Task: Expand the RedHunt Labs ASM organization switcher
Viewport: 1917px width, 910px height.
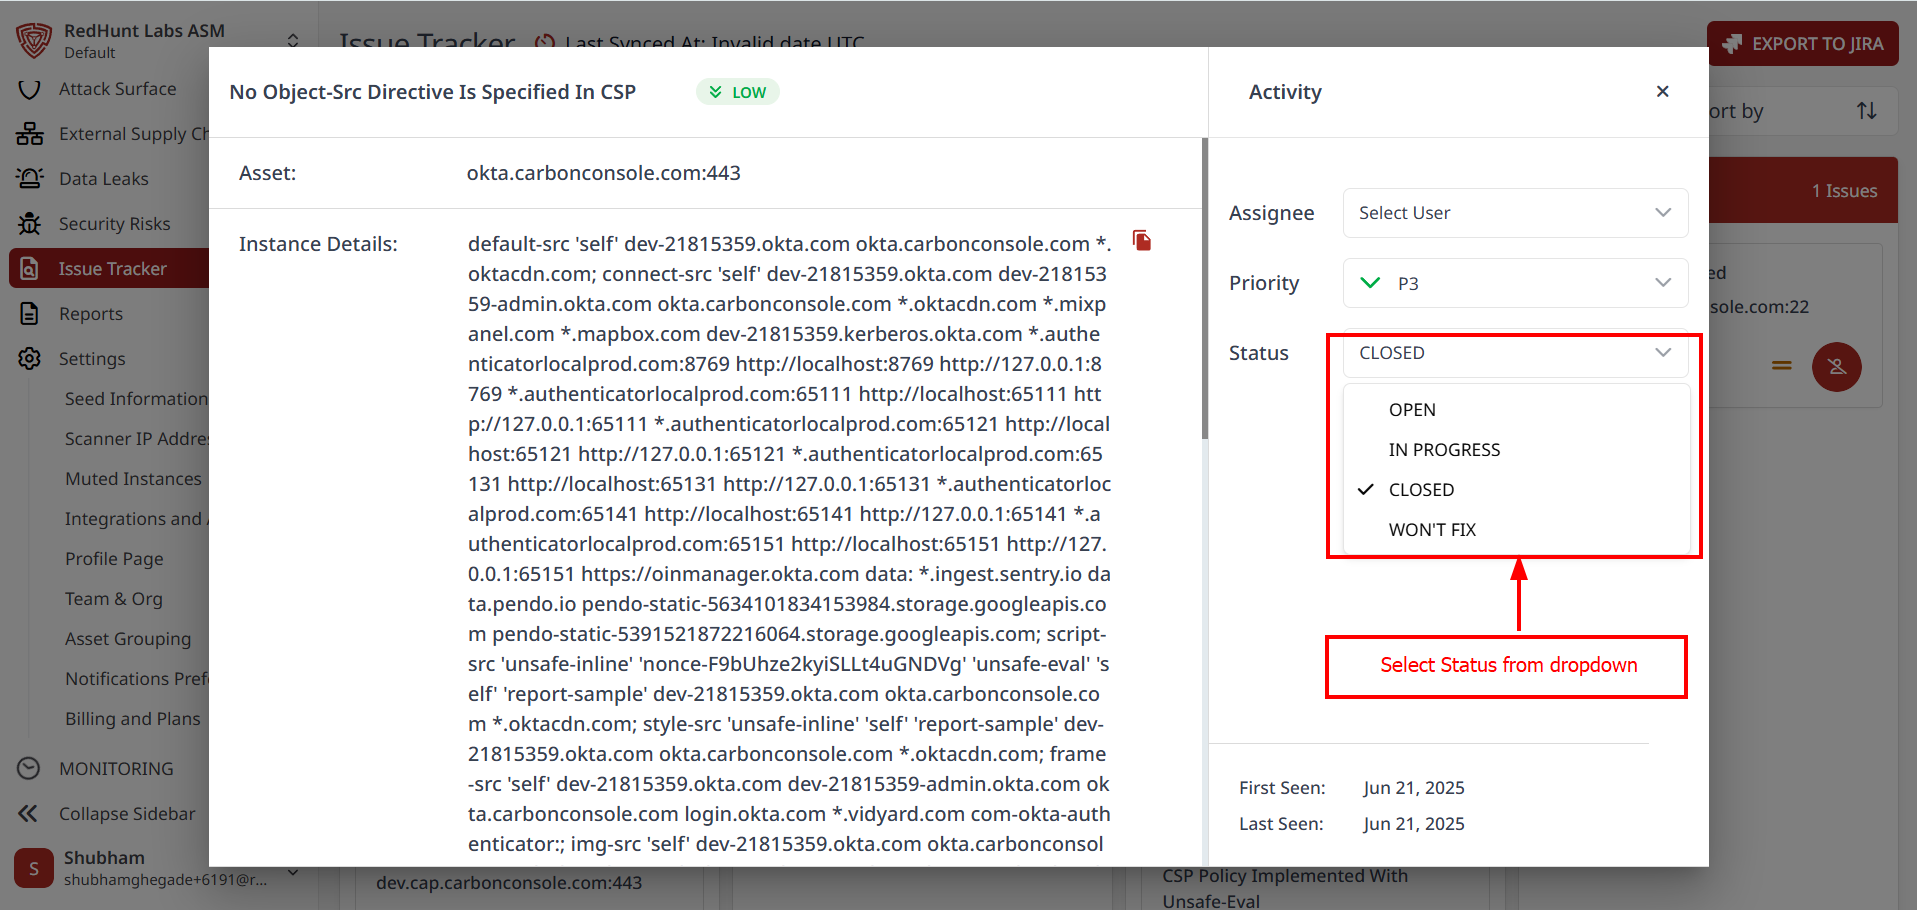Action: tap(293, 41)
